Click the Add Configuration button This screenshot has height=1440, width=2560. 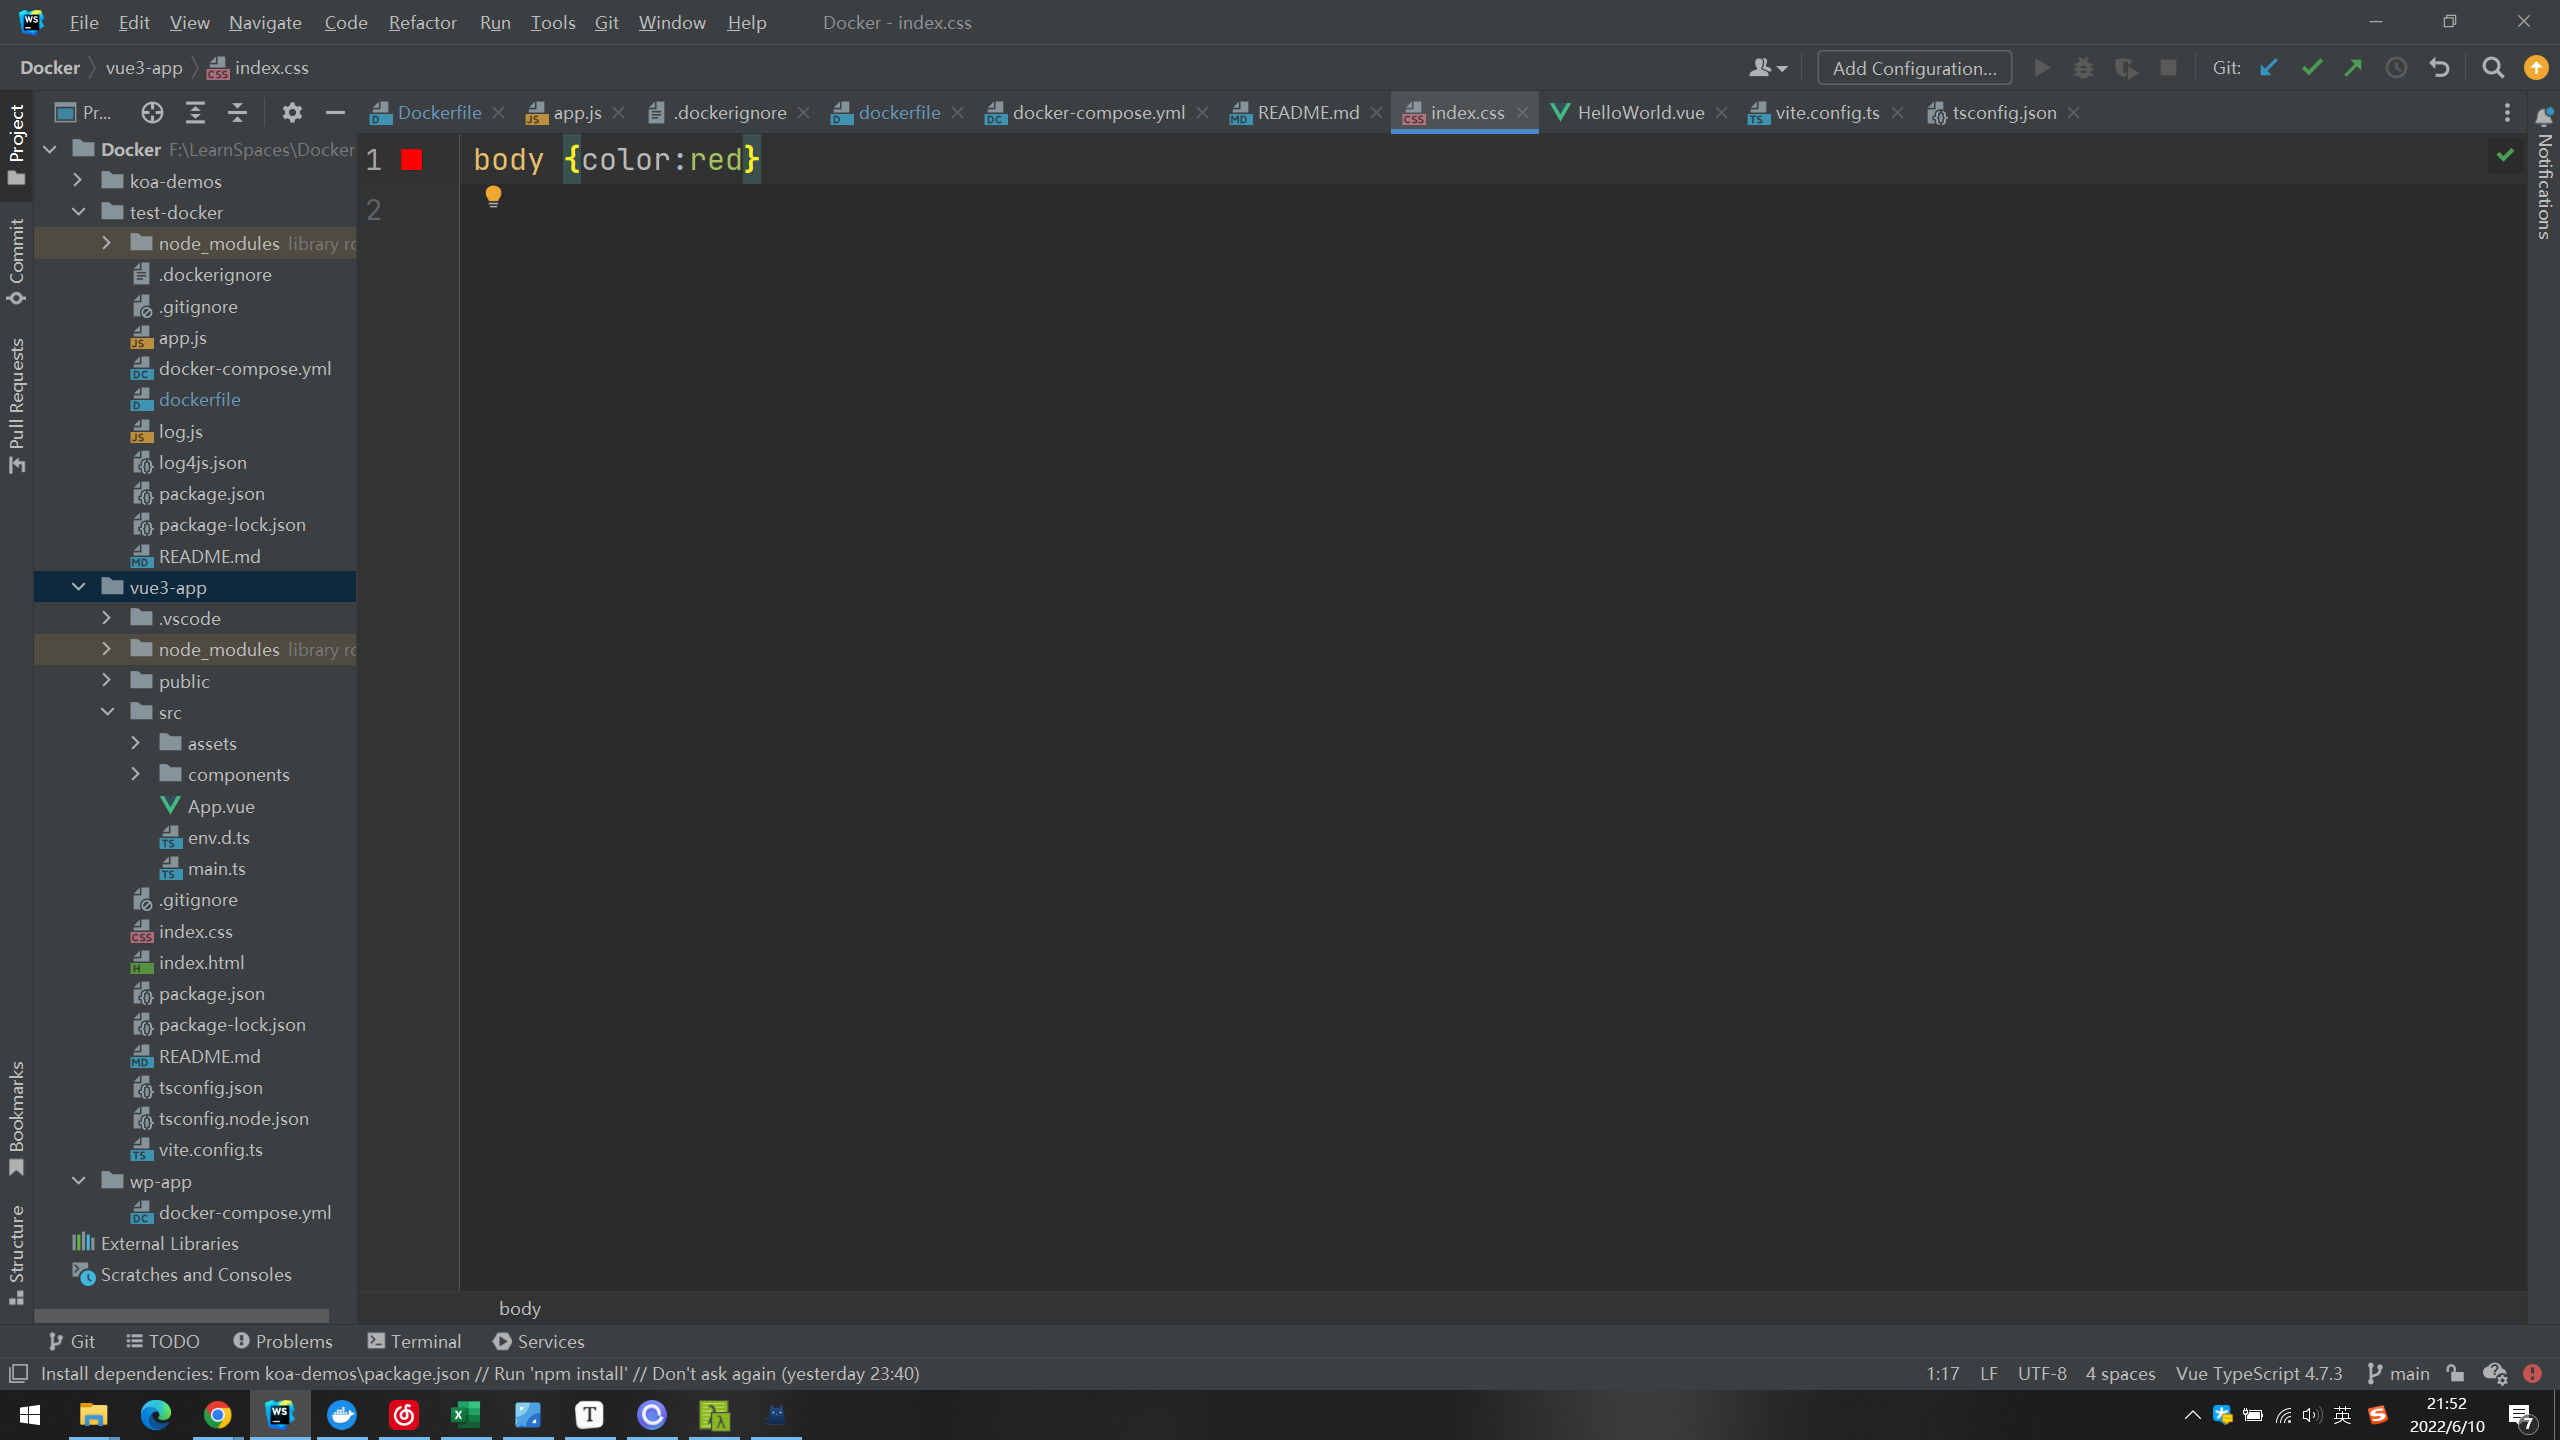1914,68
